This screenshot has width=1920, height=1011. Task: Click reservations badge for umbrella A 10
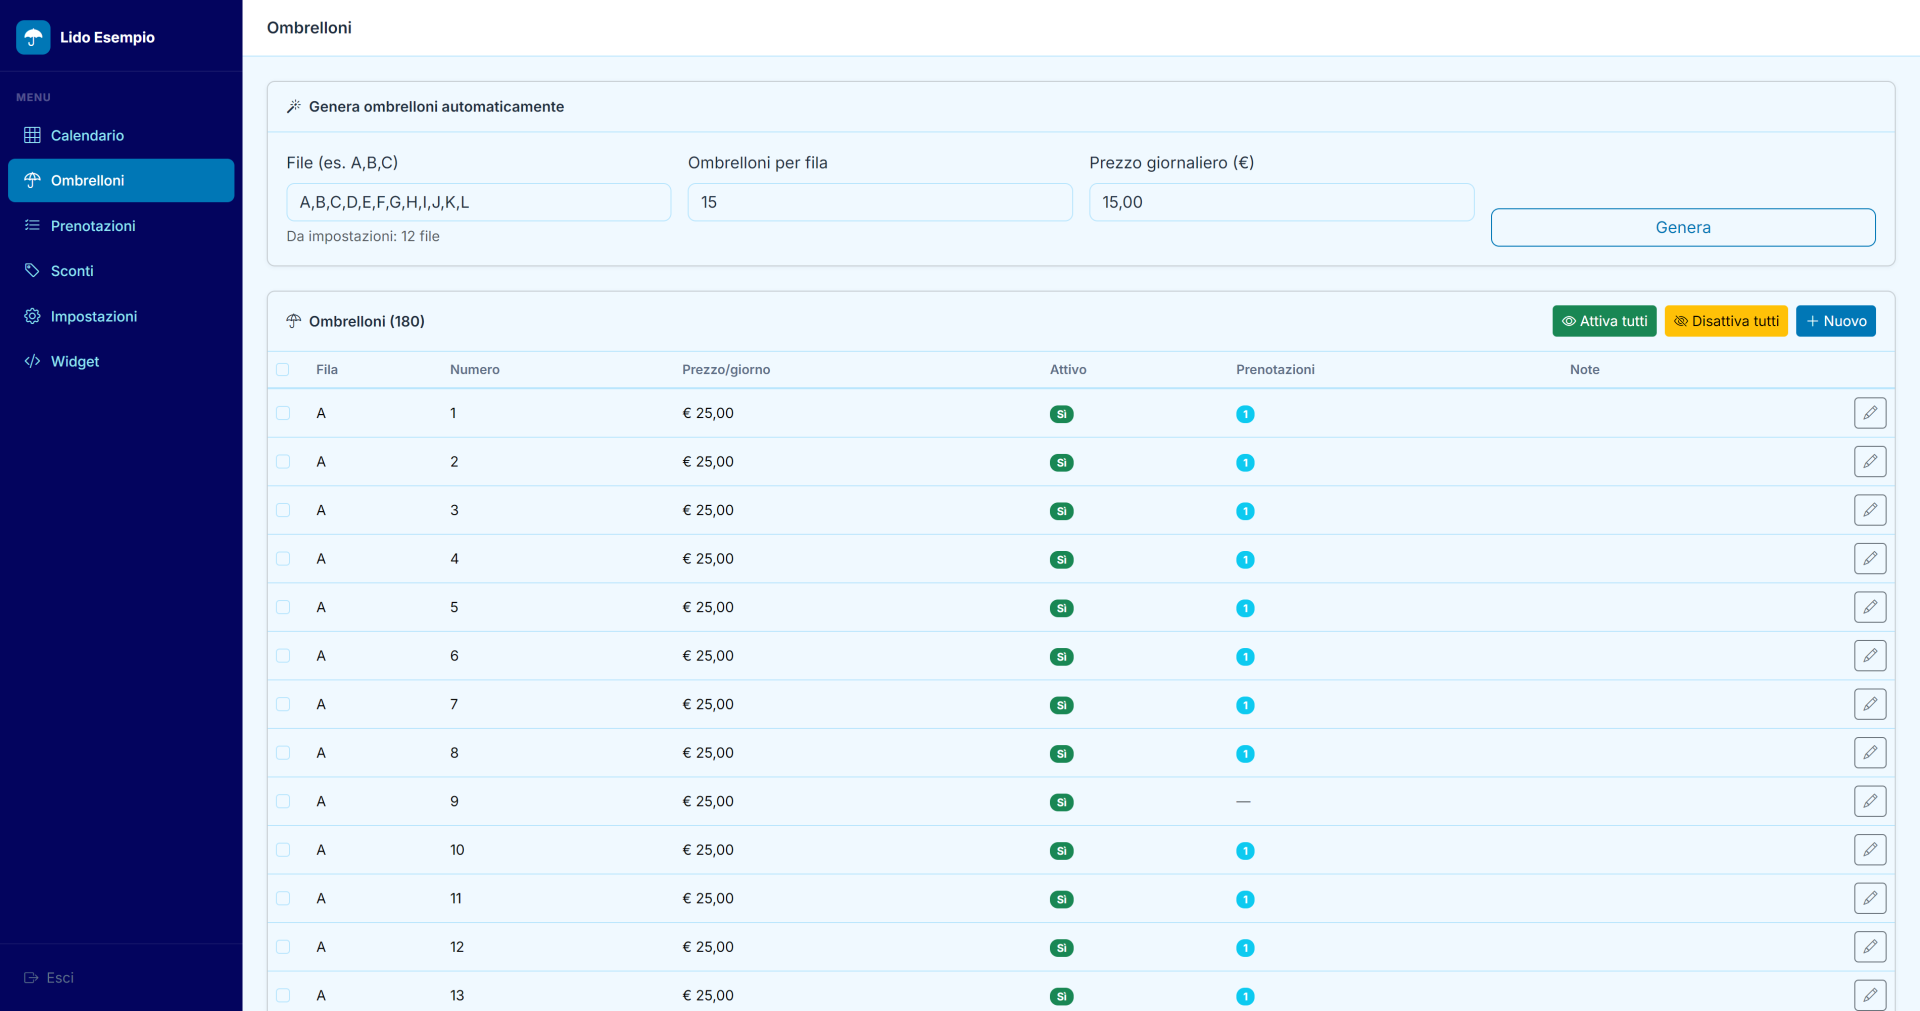pos(1245,851)
